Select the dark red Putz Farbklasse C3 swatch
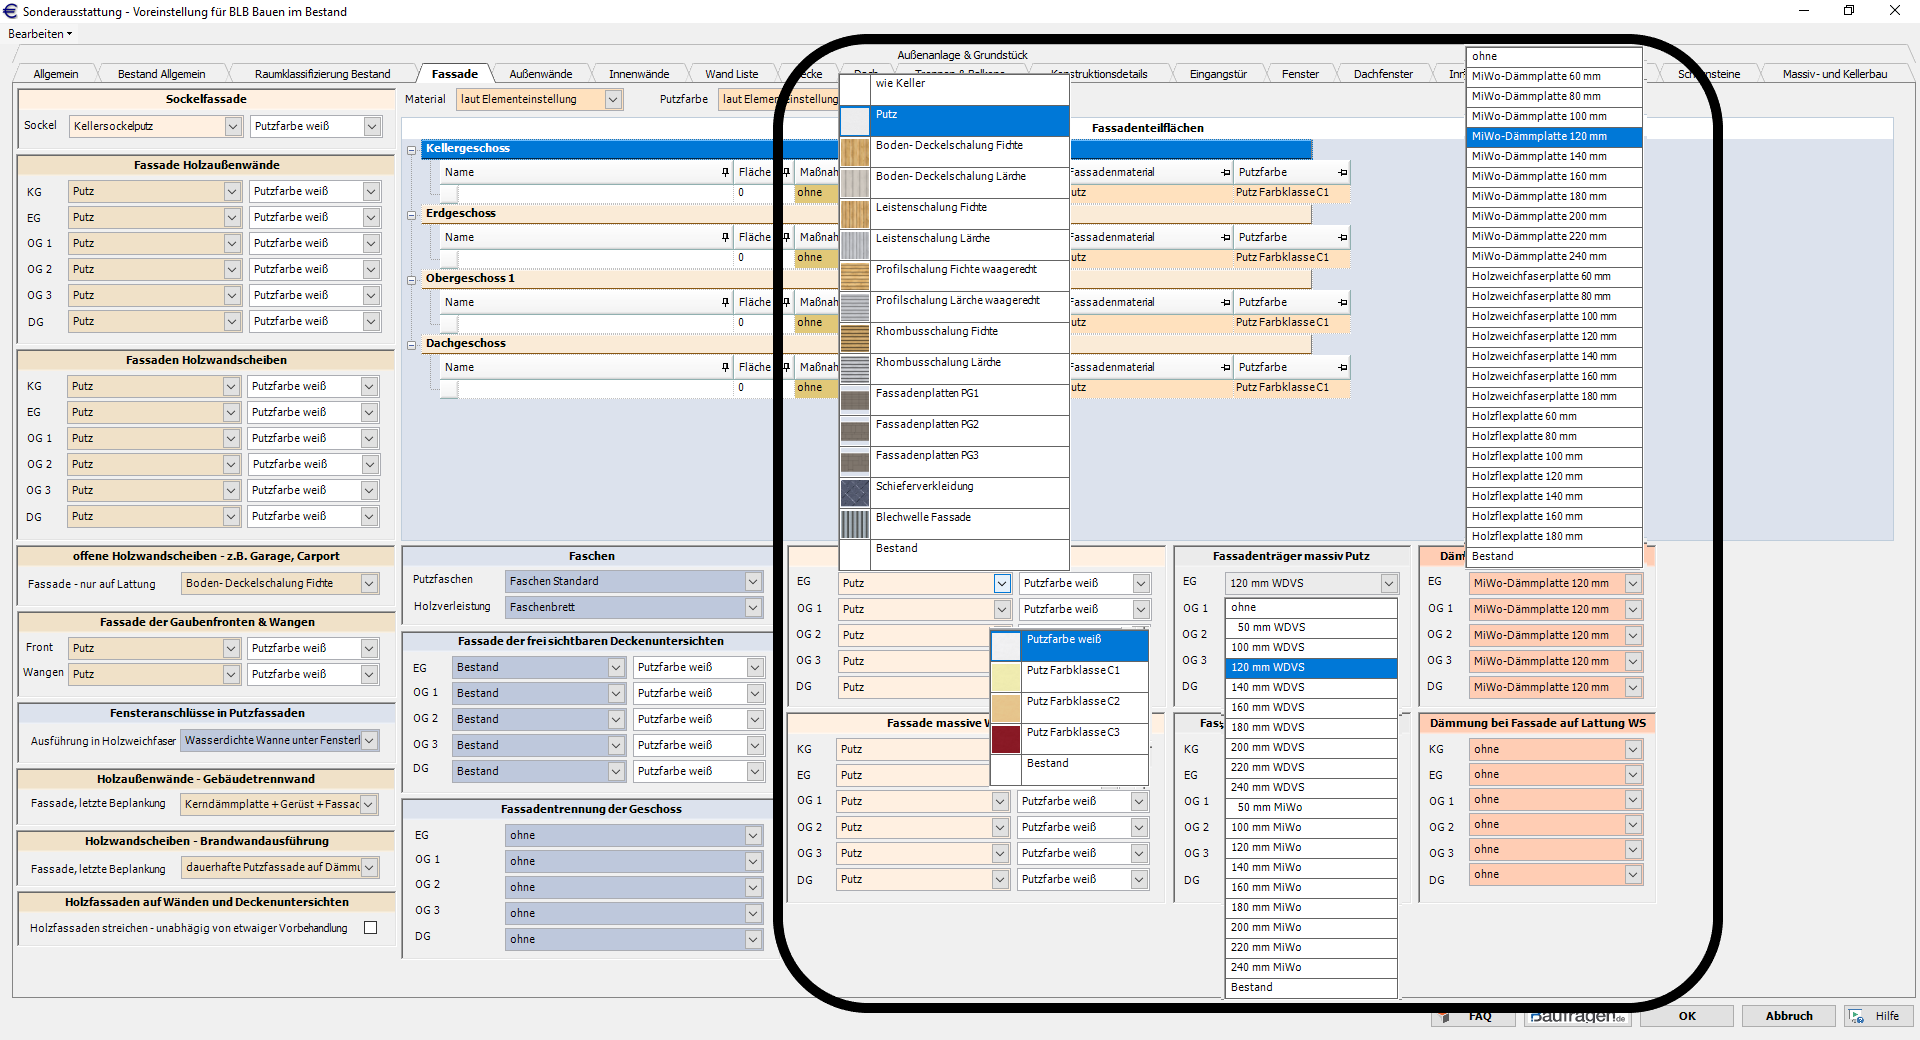The image size is (1920, 1040). coord(1005,739)
